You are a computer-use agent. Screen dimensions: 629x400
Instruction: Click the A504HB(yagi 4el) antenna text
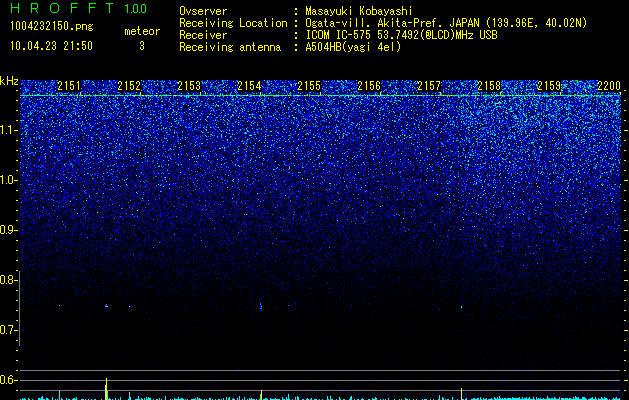[x=353, y=47]
